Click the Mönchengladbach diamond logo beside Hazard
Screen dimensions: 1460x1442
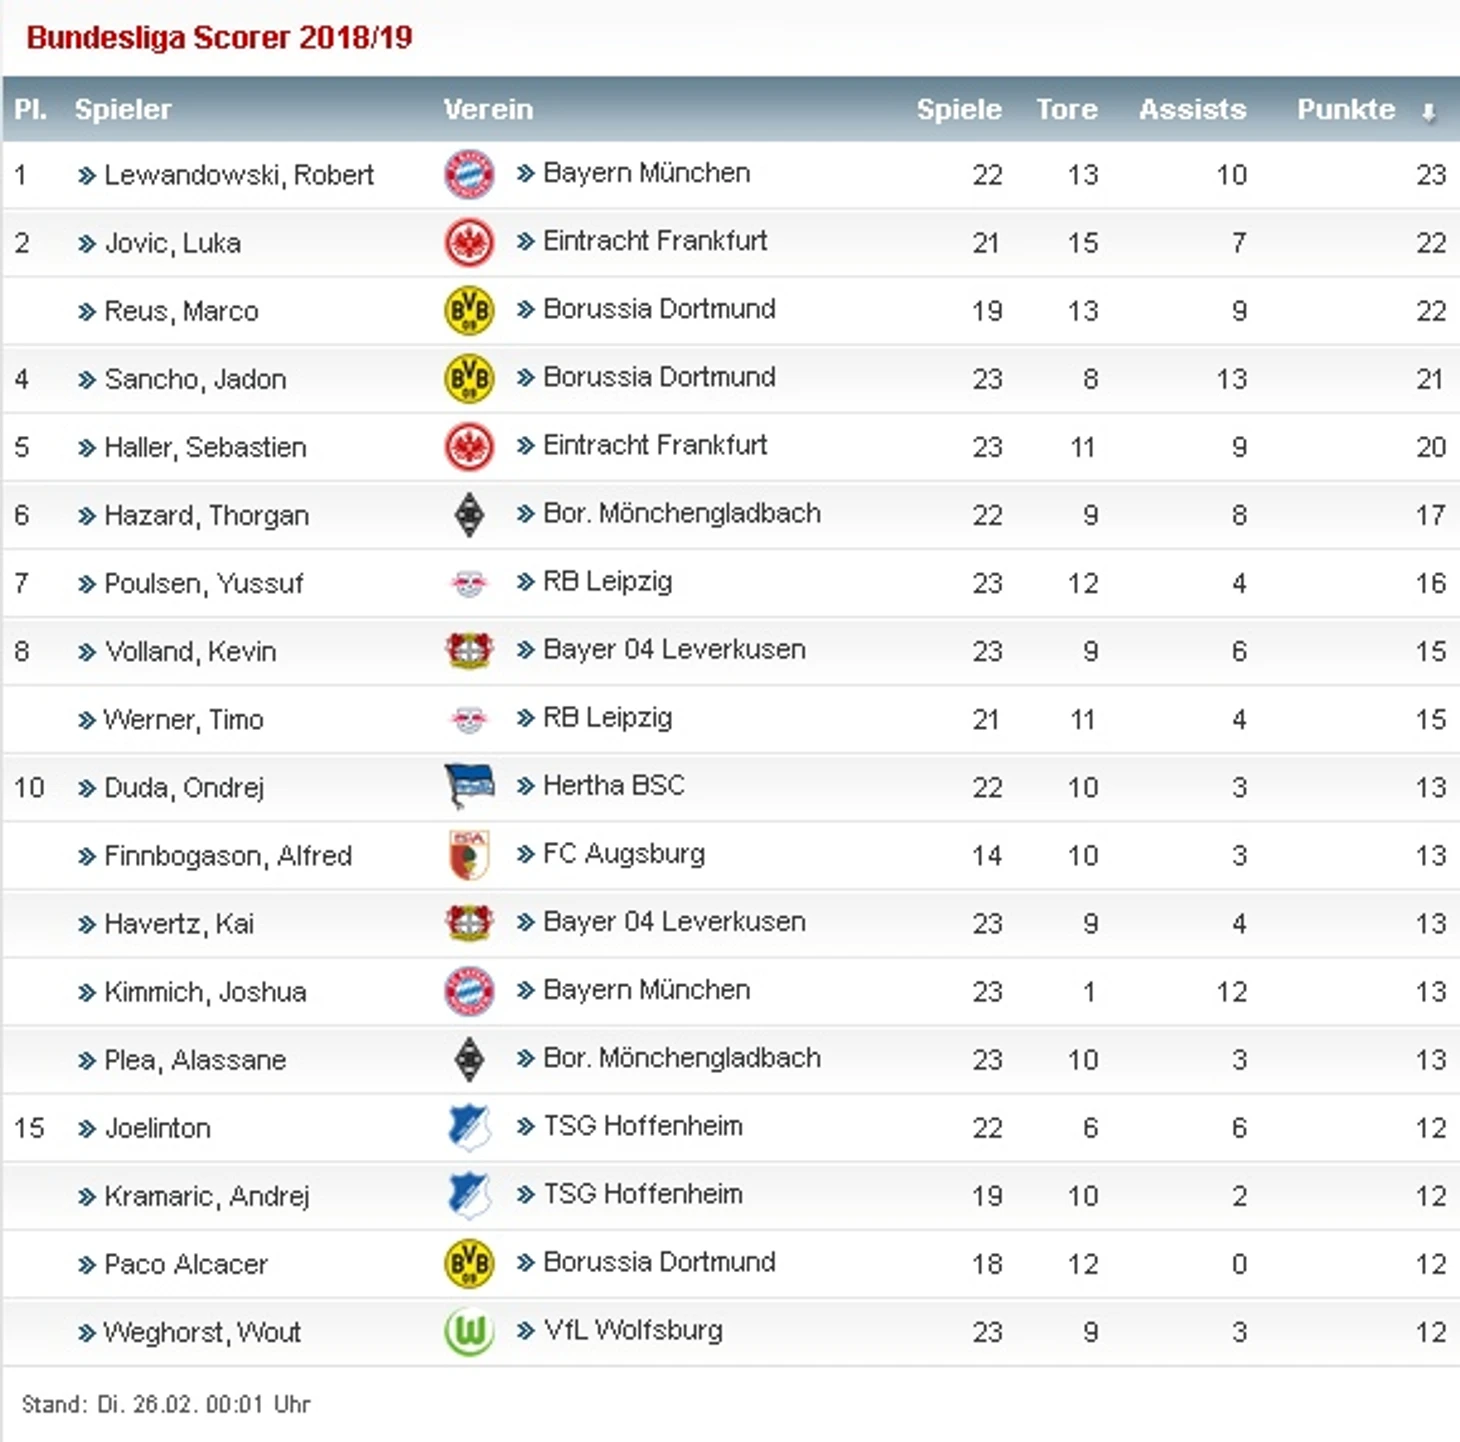click(469, 515)
